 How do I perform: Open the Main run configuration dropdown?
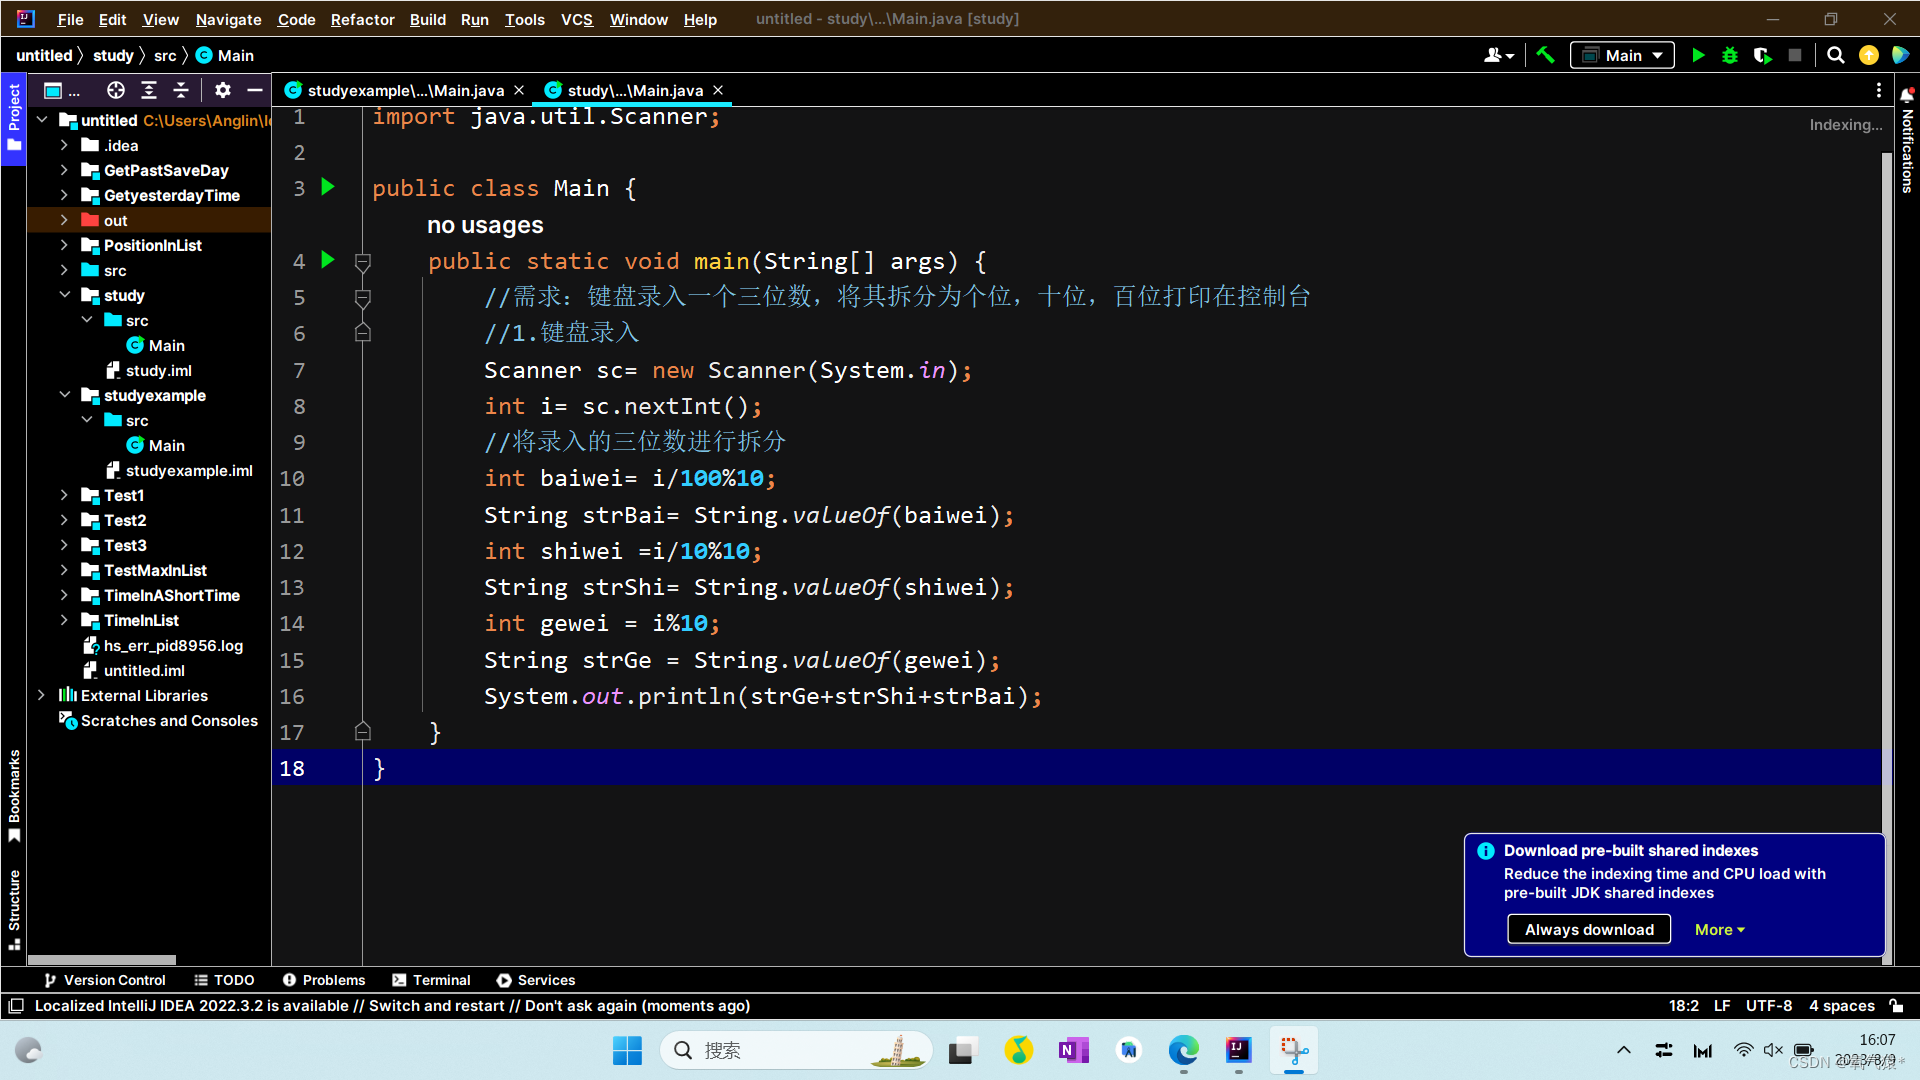[1622, 56]
